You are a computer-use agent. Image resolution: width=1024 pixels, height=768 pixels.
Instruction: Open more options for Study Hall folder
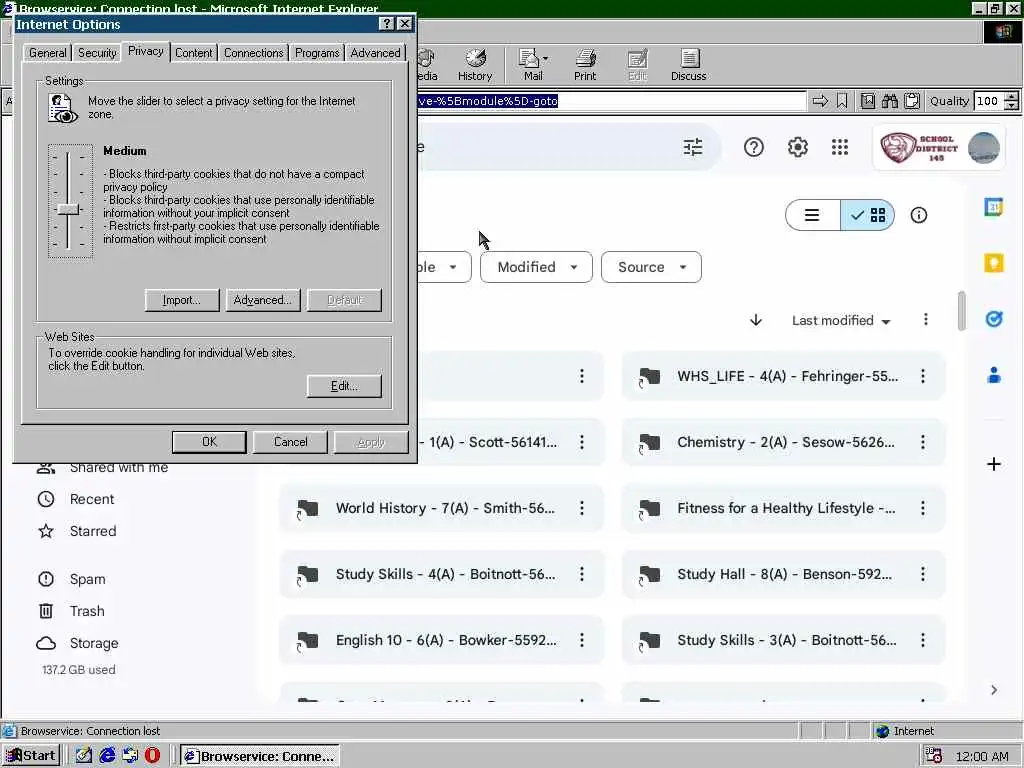(x=923, y=574)
